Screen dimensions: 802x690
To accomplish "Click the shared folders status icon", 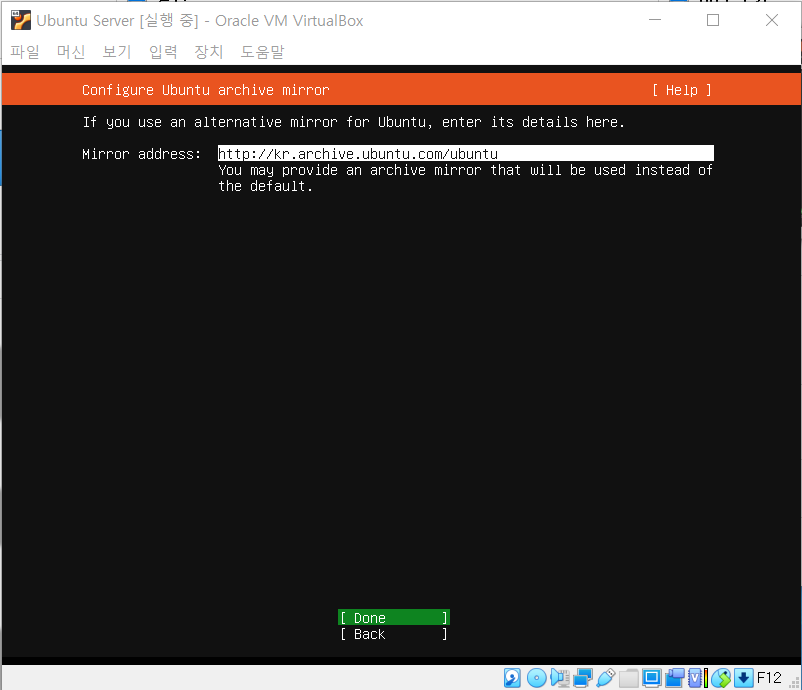I will point(629,678).
